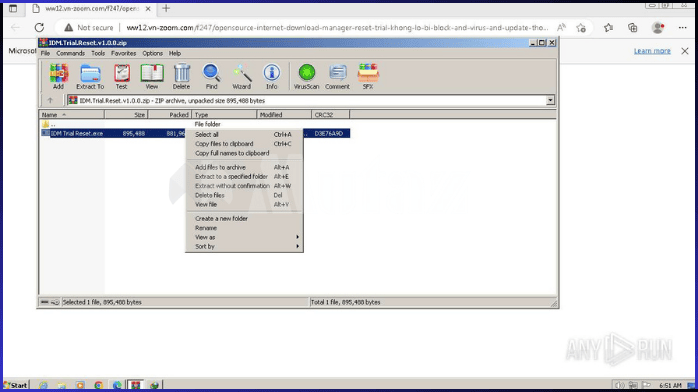Click the Edge address bar URL

337,28
